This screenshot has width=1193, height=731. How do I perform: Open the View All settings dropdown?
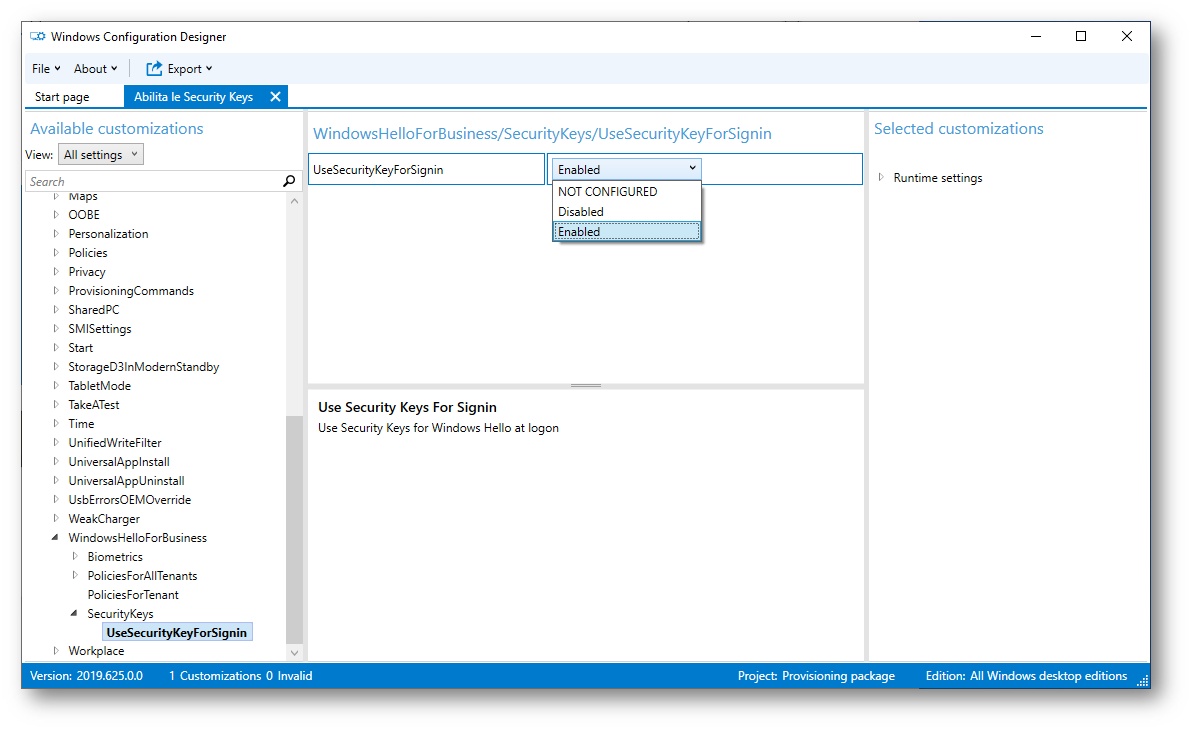click(100, 154)
